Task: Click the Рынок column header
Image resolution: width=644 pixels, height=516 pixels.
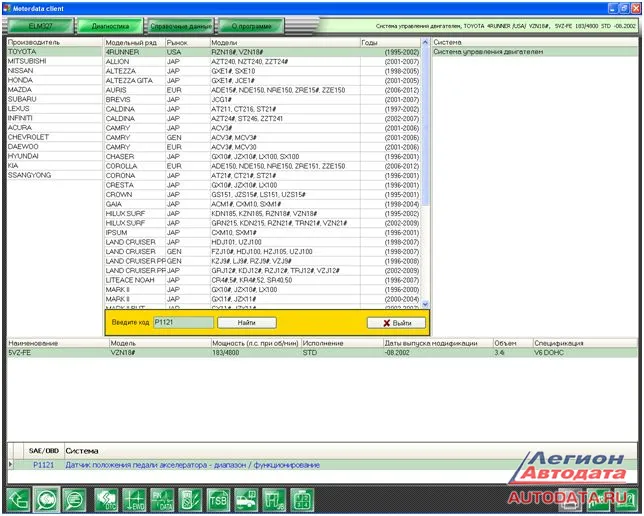Action: [187, 42]
